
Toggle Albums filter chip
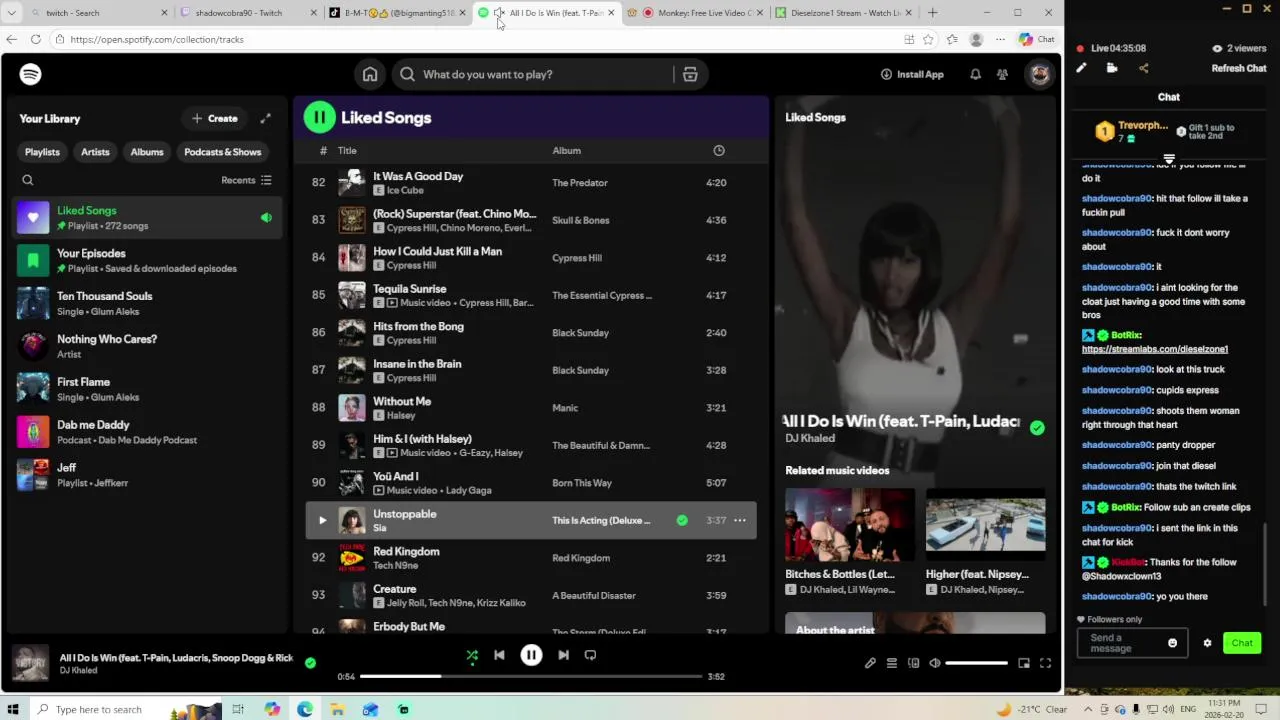pyautogui.click(x=147, y=152)
